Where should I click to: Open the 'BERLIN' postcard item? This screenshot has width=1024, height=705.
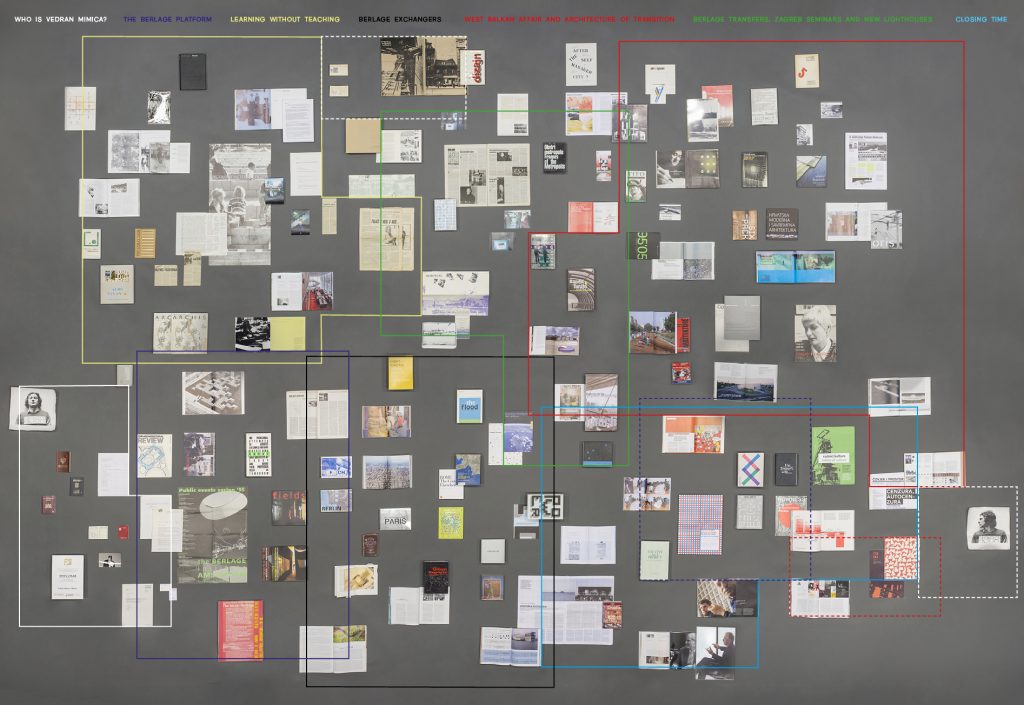[x=336, y=501]
